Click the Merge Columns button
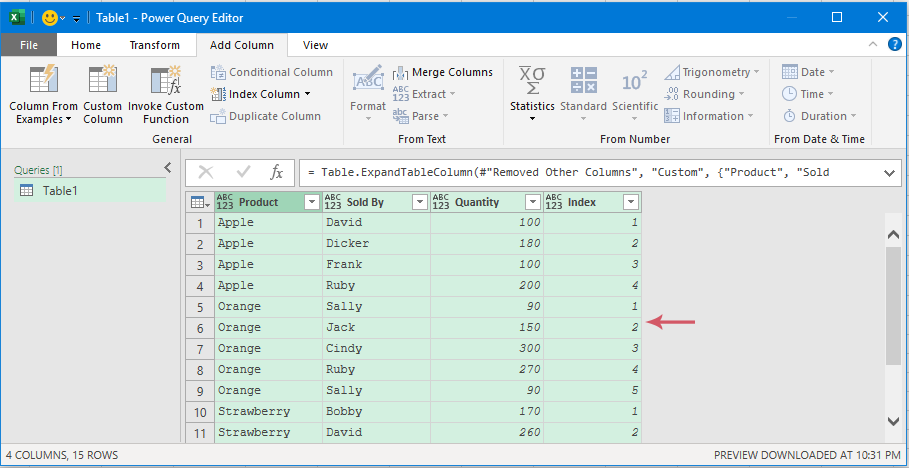This screenshot has height=468, width=909. [x=442, y=72]
